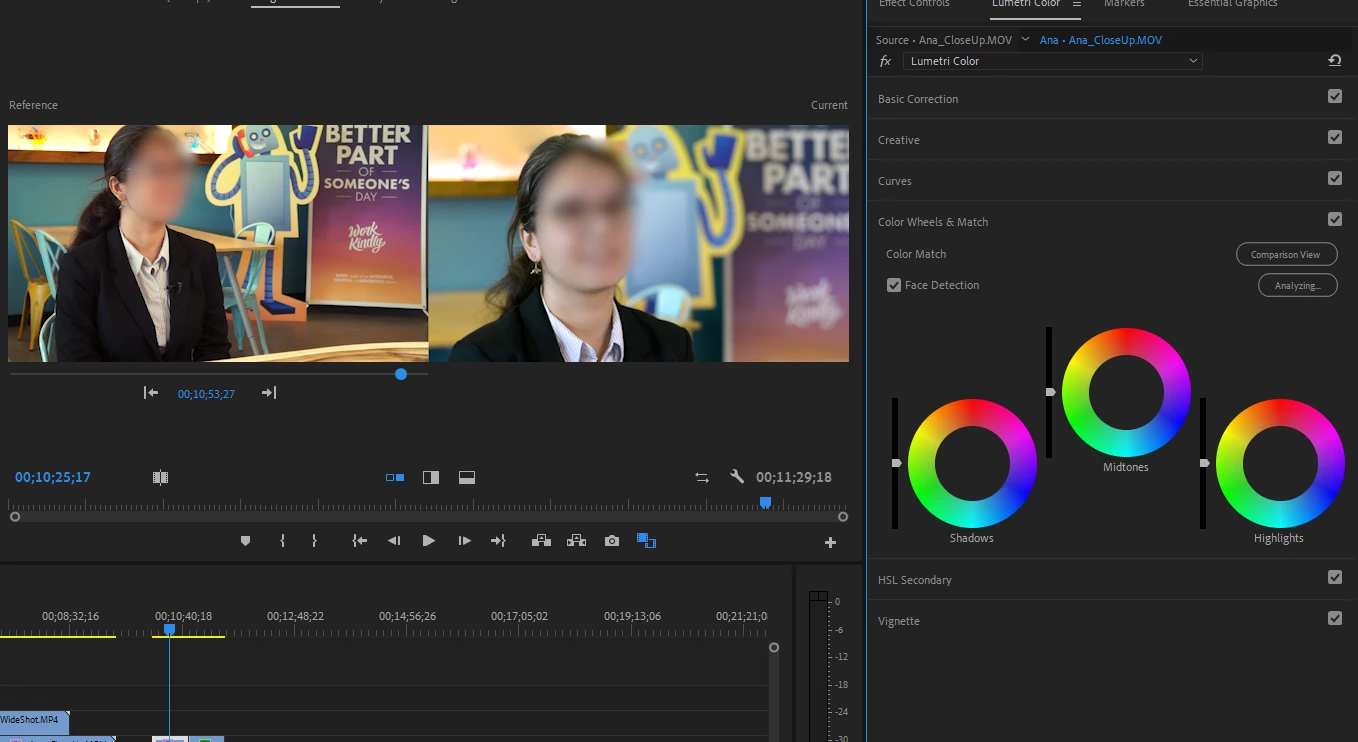Image resolution: width=1358 pixels, height=742 pixels.
Task: Open program monitor settings wrench
Action: click(x=737, y=477)
